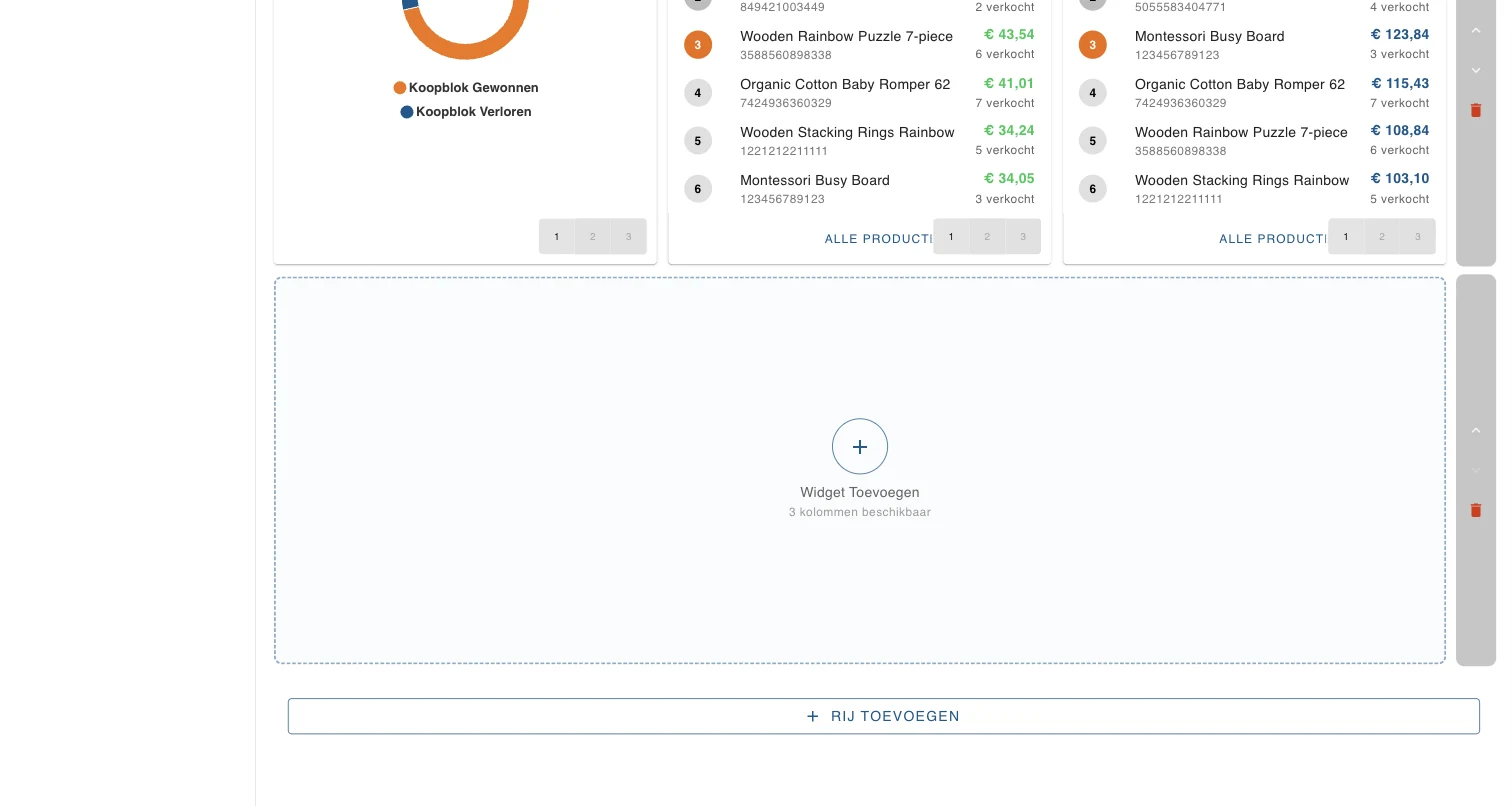Add a new row with Rij Toevoegen

click(884, 716)
